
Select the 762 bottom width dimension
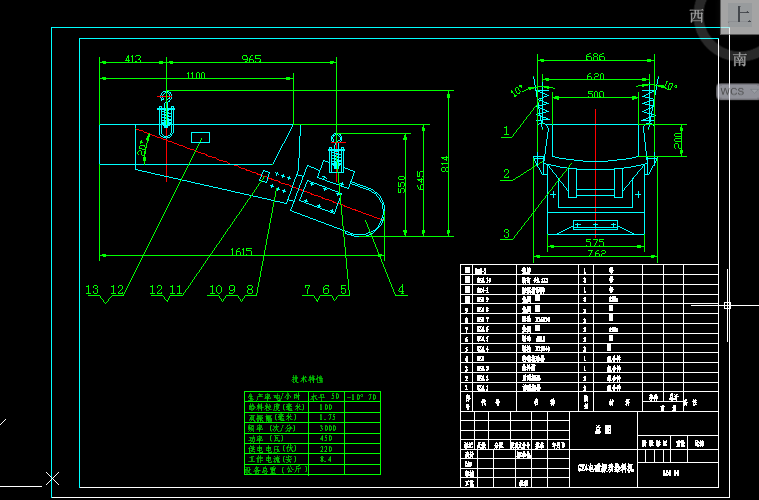point(595,253)
